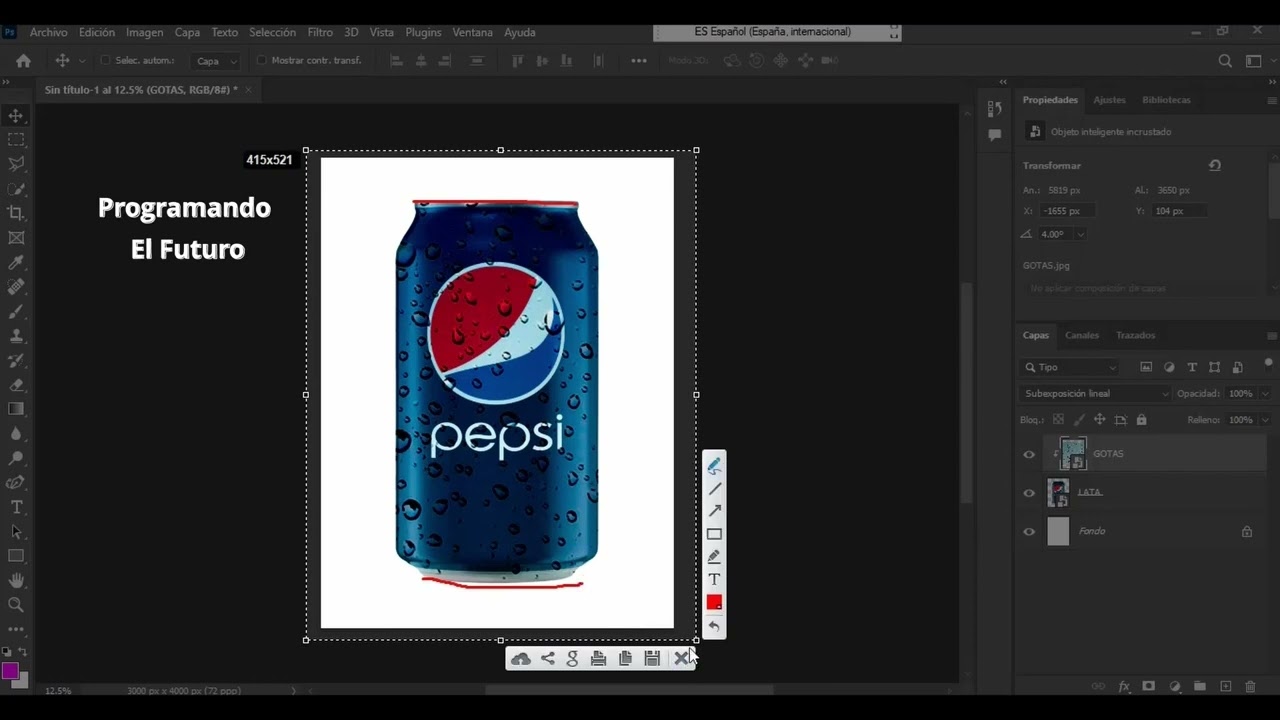Screen dimensions: 1280x720
Task: Open the Propiedades panel menu
Action: (x=1272, y=101)
